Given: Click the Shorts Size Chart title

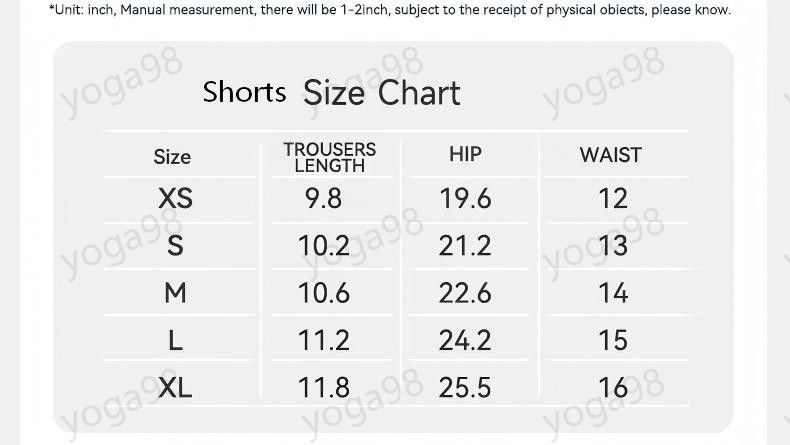Looking at the screenshot, I should click(332, 93).
